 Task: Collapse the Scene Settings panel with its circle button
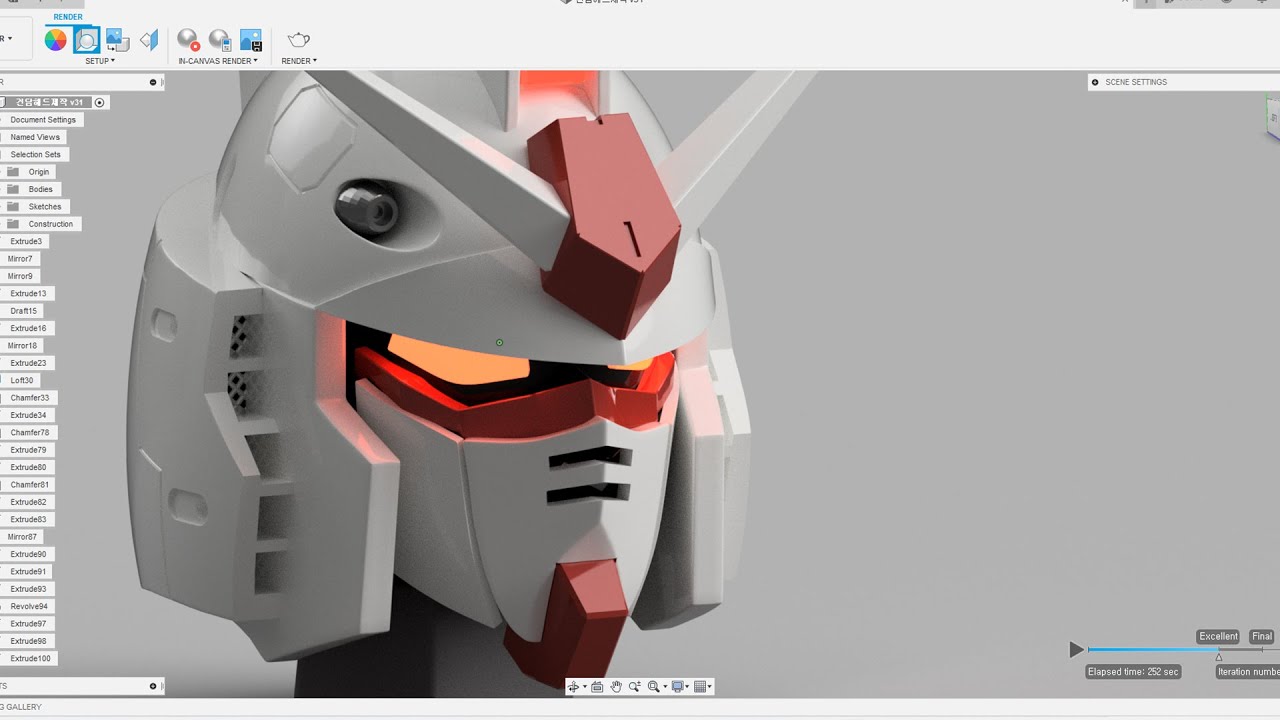[x=1095, y=82]
